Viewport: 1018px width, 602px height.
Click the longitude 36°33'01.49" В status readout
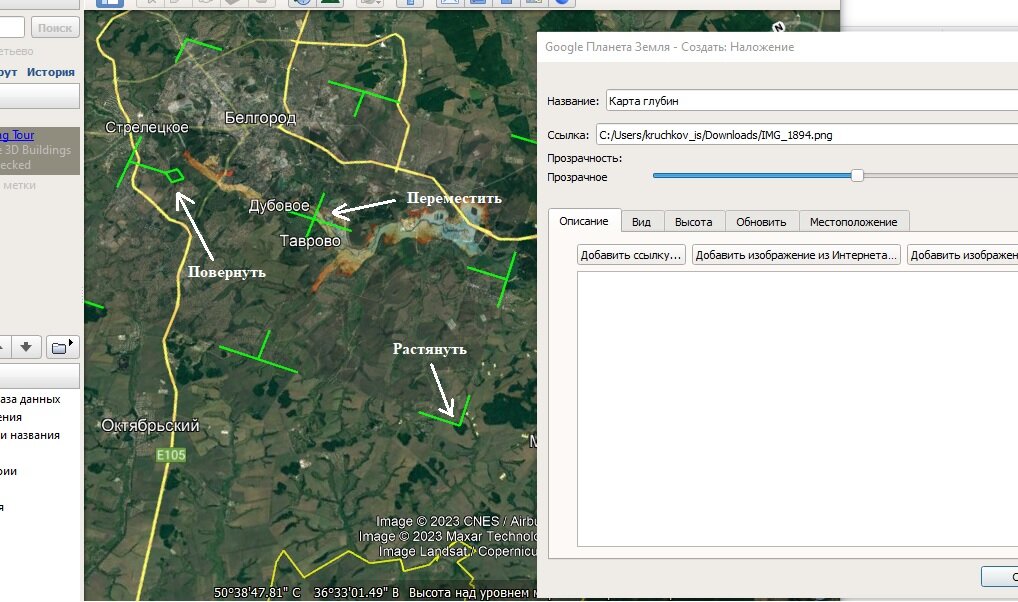click(356, 592)
